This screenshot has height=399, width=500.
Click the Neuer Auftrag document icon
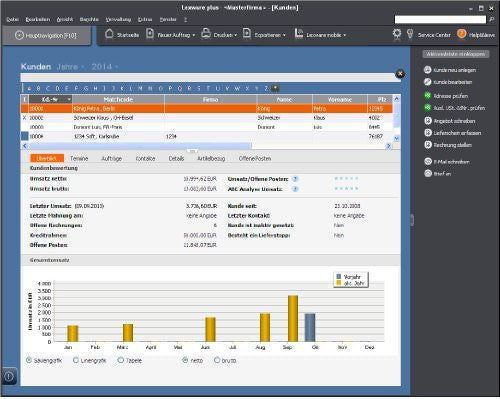[x=150, y=34]
